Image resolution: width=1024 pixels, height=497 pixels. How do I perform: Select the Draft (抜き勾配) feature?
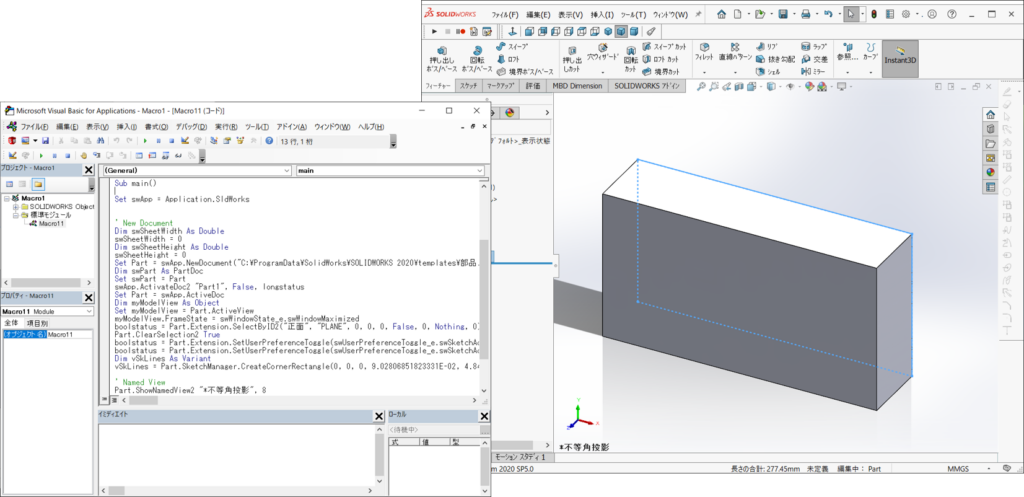tap(776, 59)
